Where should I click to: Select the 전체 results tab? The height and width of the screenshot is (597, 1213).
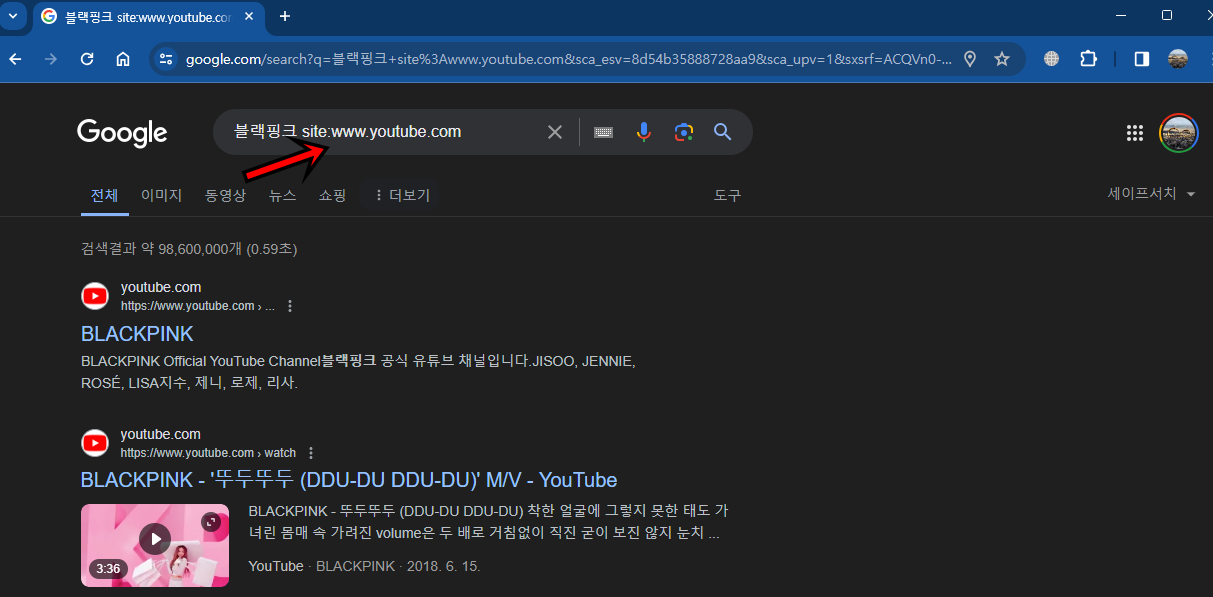pyautogui.click(x=104, y=196)
